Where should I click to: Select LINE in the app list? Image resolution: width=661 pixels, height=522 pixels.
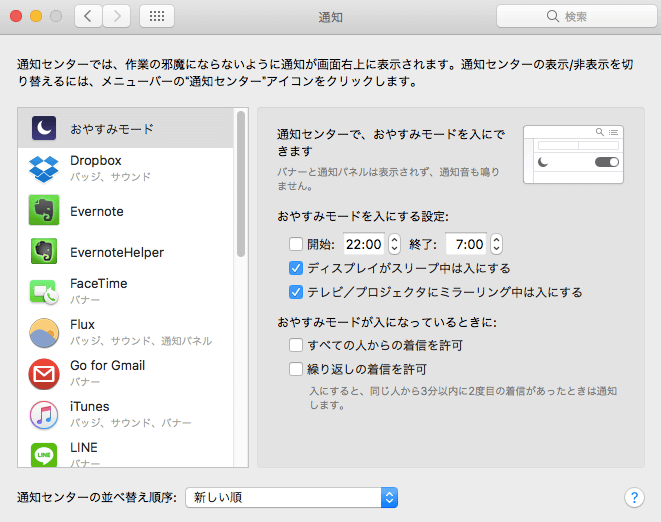coord(126,451)
